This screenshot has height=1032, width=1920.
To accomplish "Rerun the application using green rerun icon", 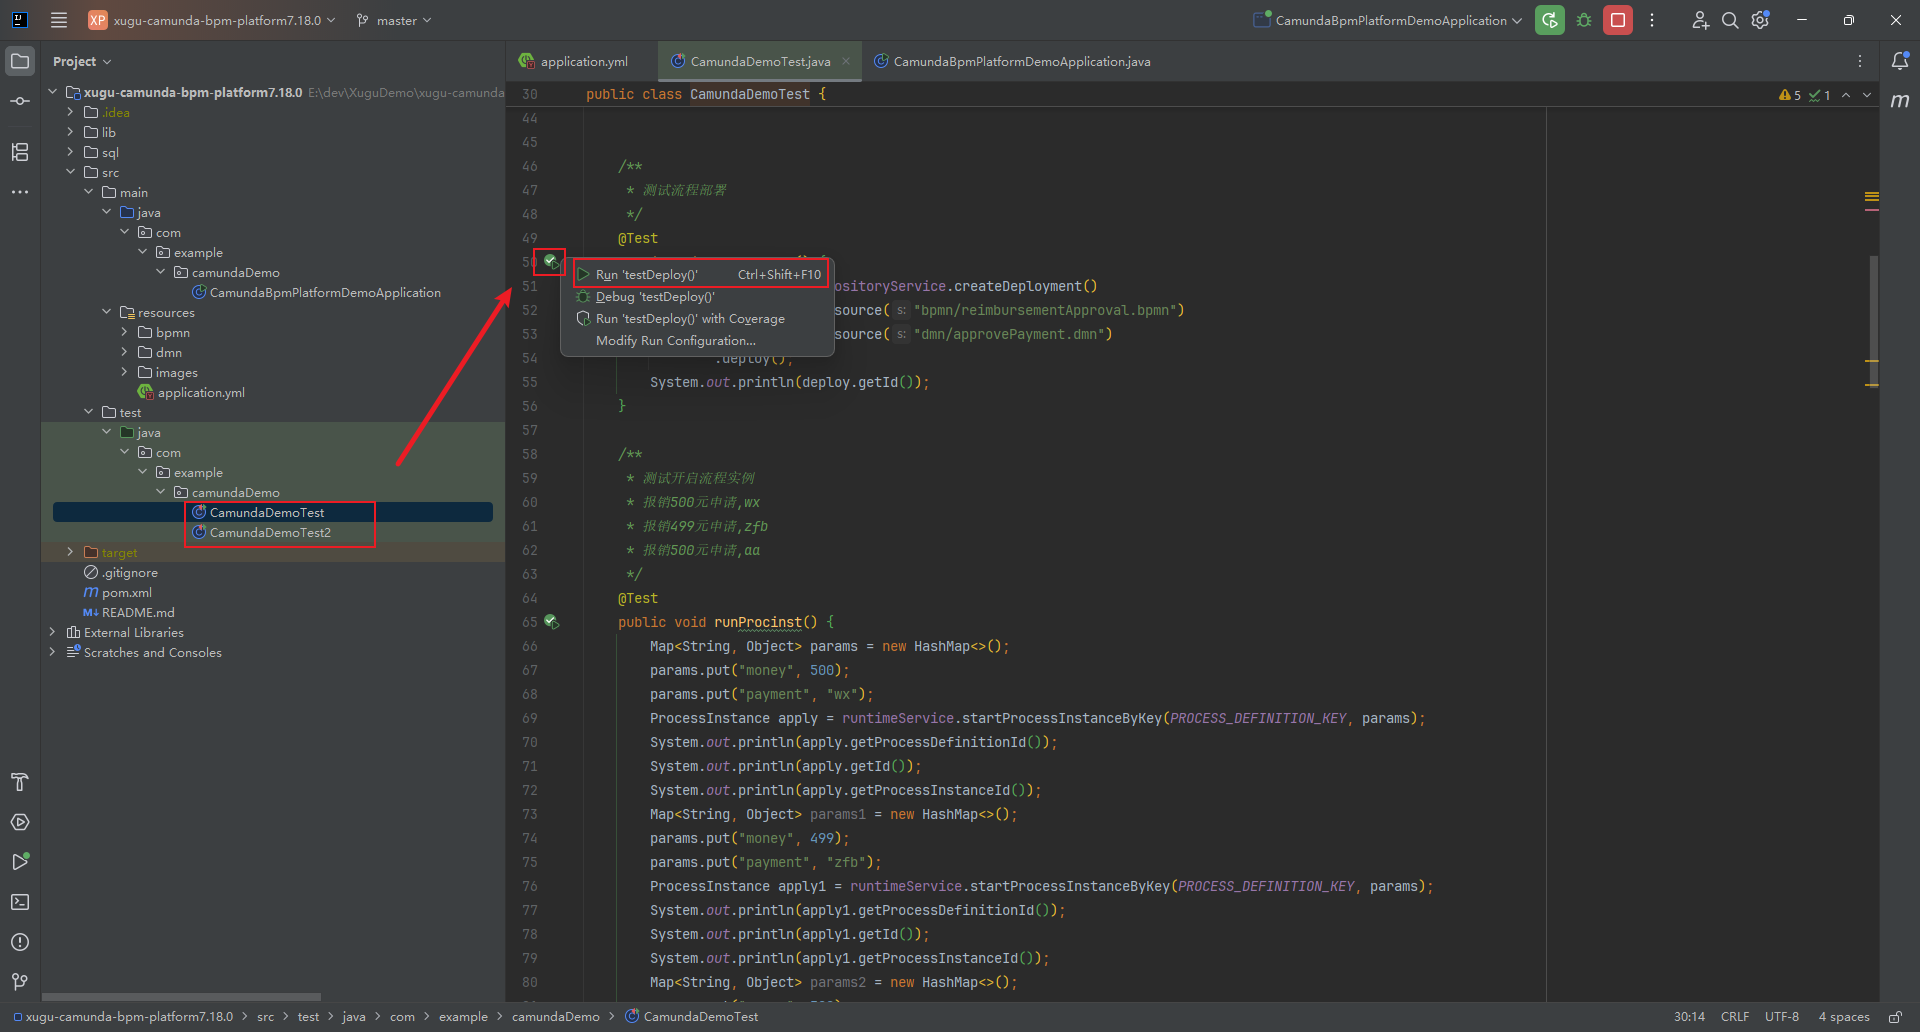I will point(1549,20).
